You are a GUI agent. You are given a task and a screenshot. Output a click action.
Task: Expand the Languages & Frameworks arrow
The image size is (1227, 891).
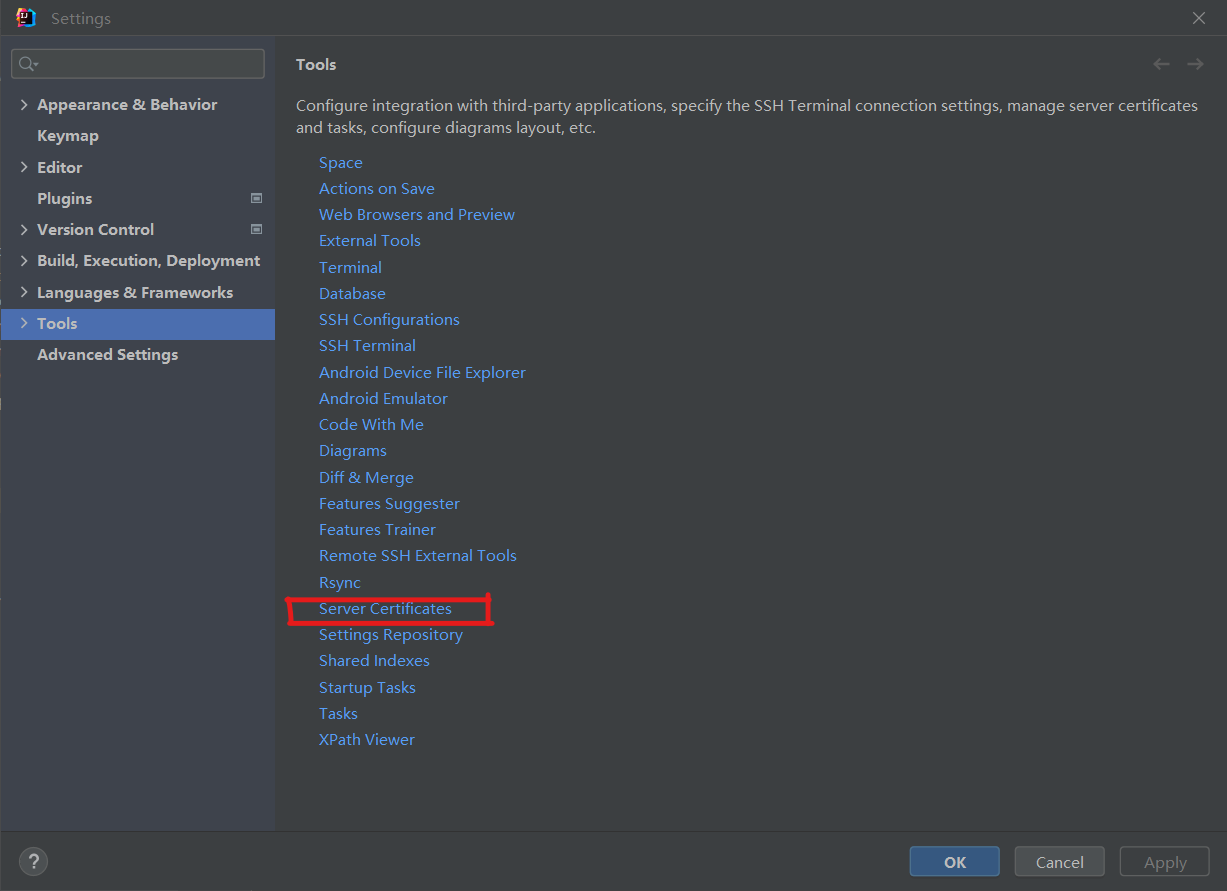tap(24, 292)
